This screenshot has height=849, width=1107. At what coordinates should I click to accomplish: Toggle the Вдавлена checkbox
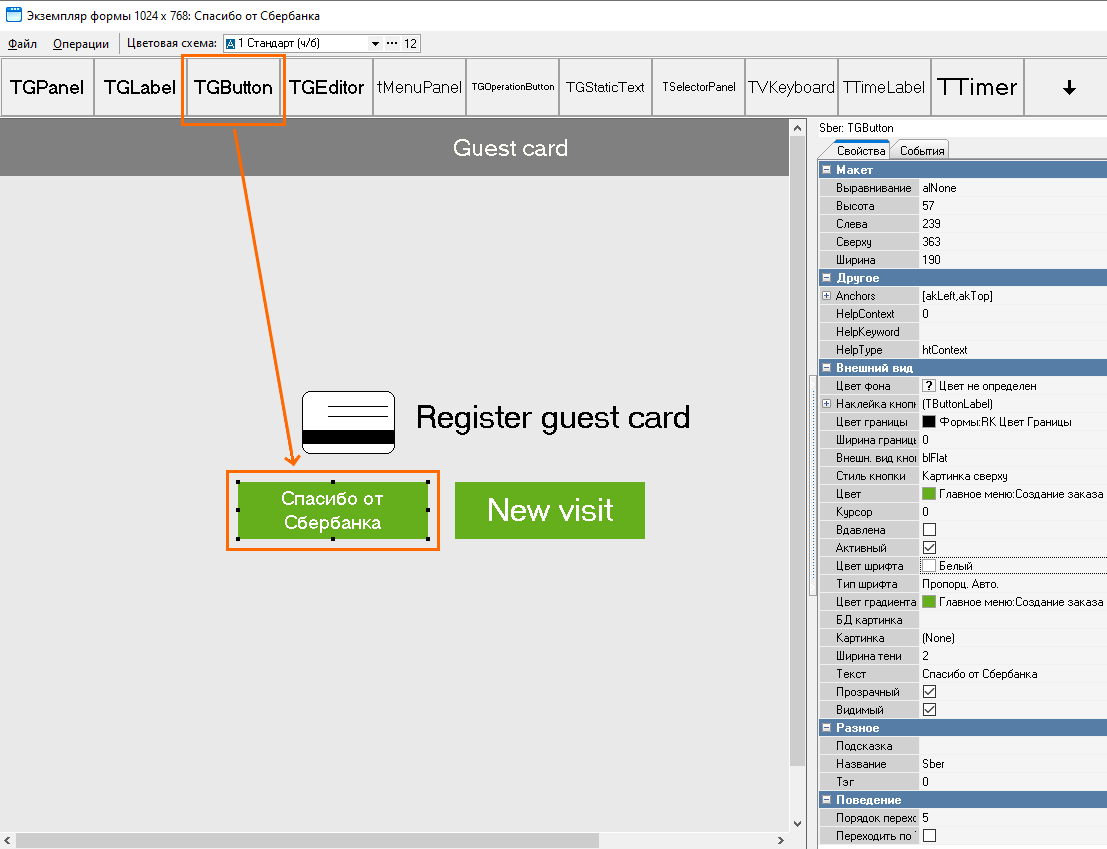[x=929, y=530]
